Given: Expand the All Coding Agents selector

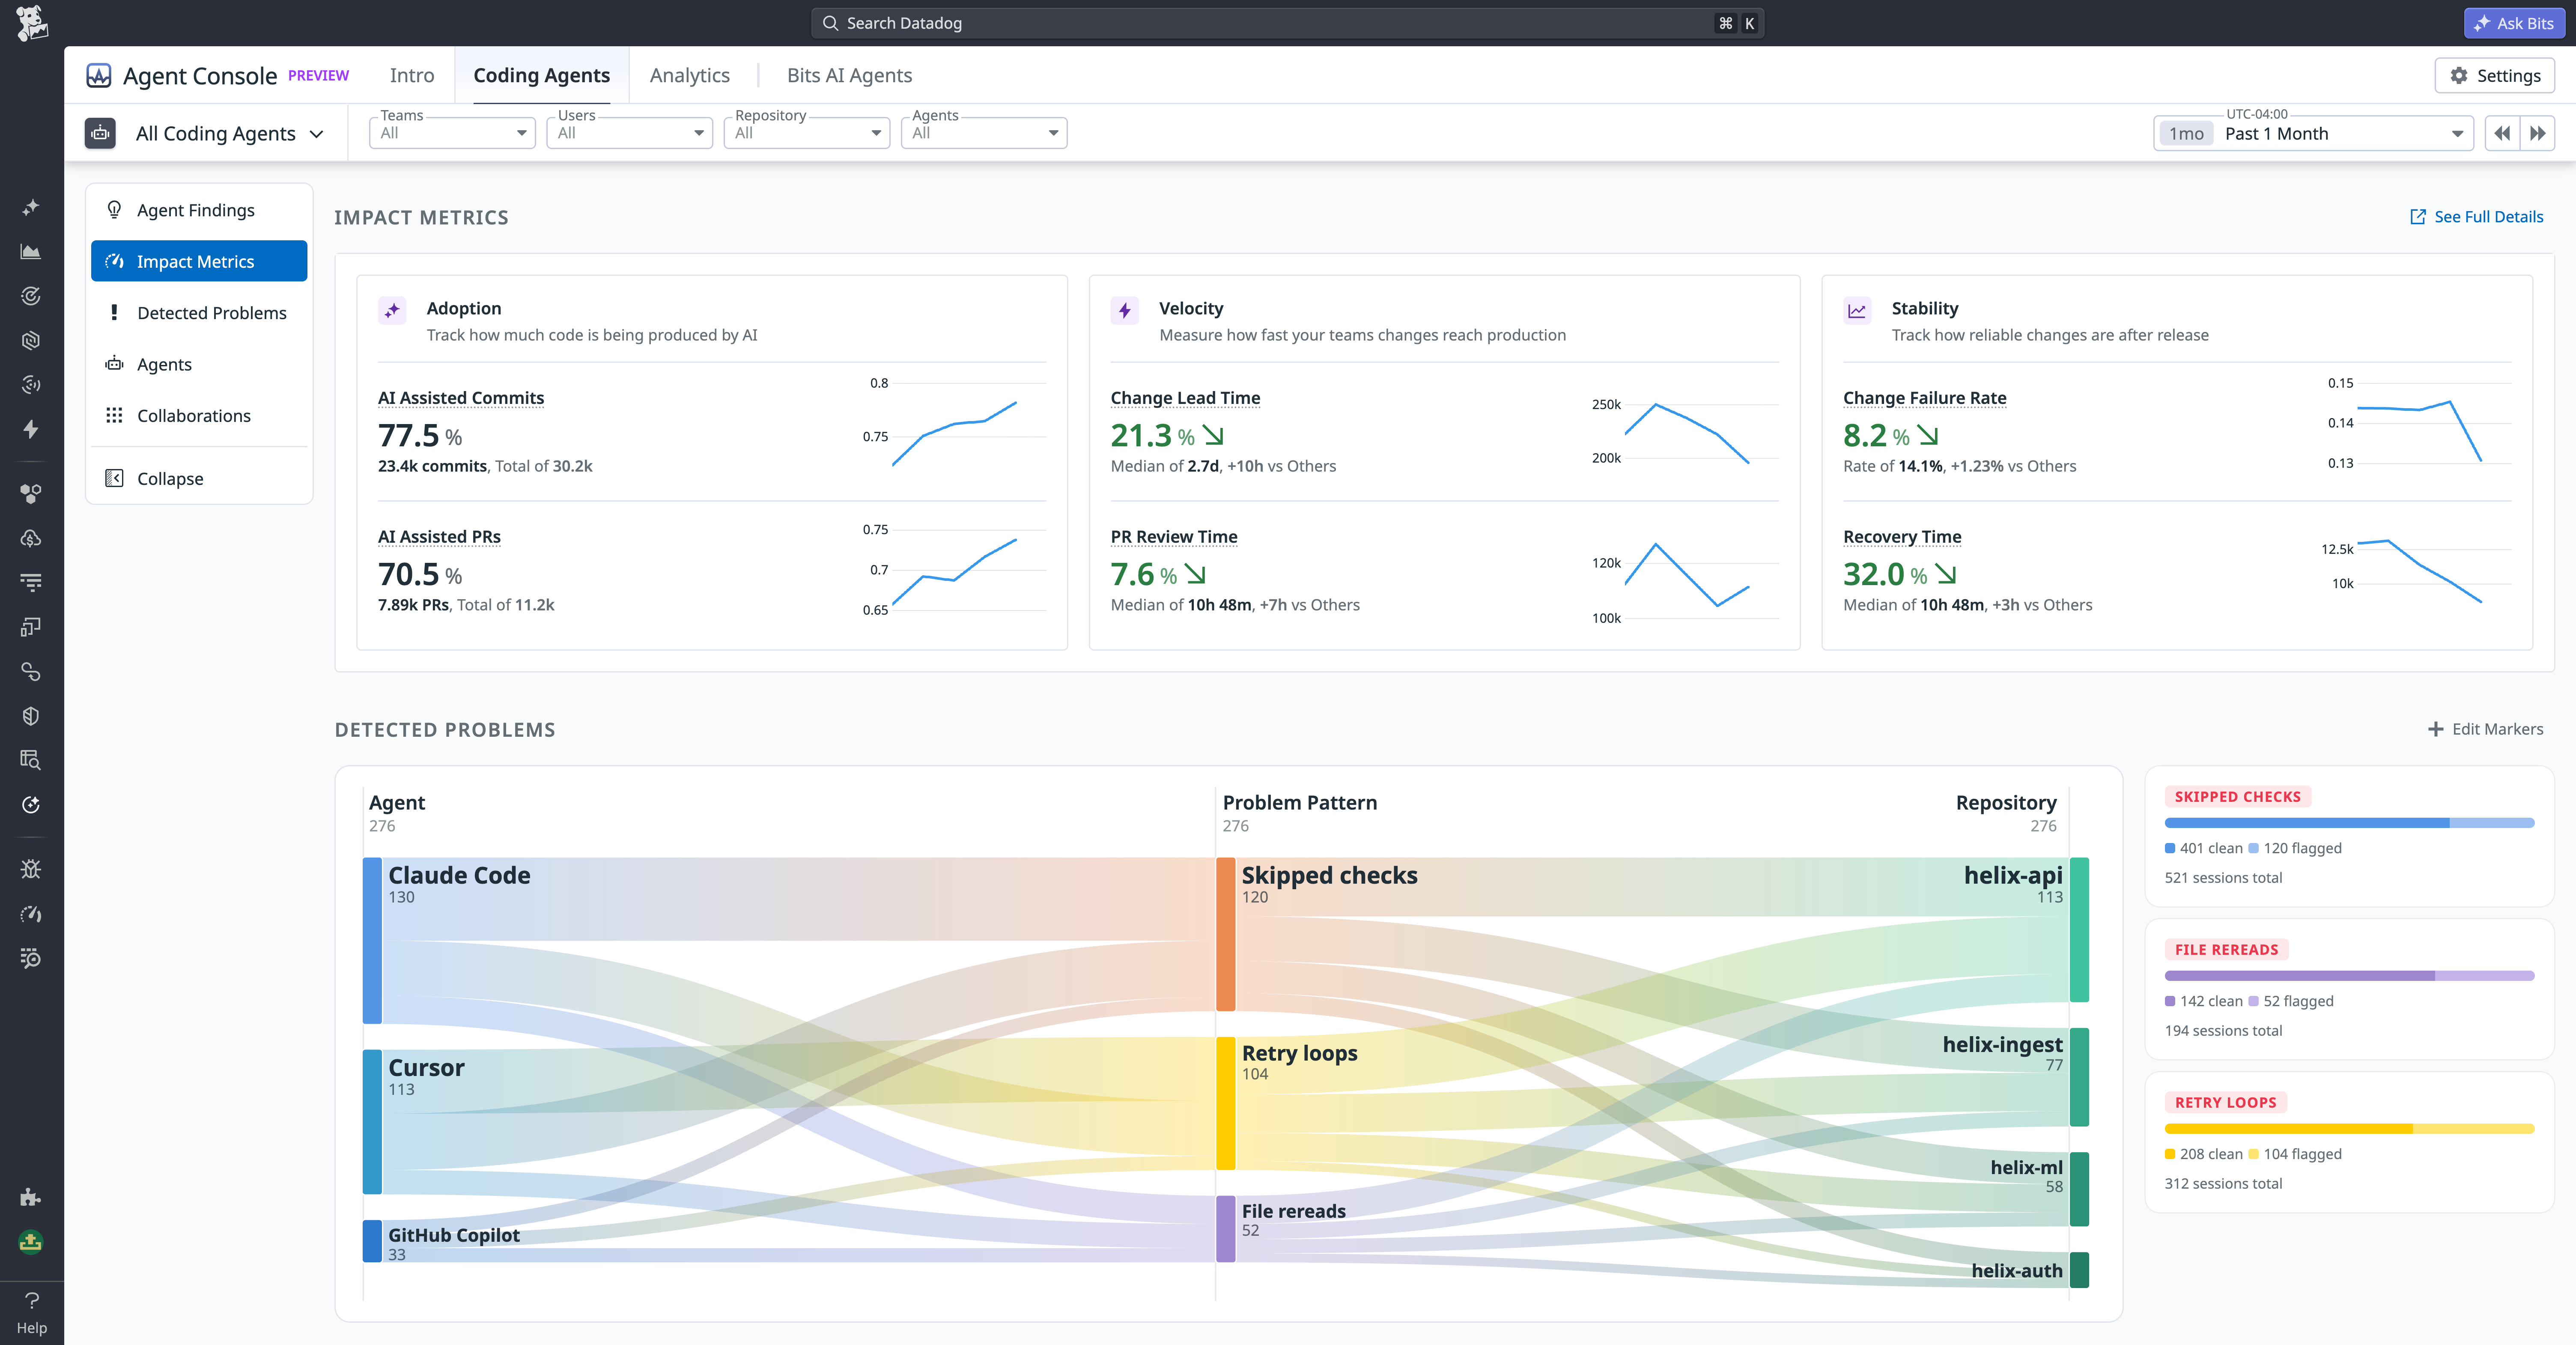Looking at the screenshot, I should [x=230, y=134].
